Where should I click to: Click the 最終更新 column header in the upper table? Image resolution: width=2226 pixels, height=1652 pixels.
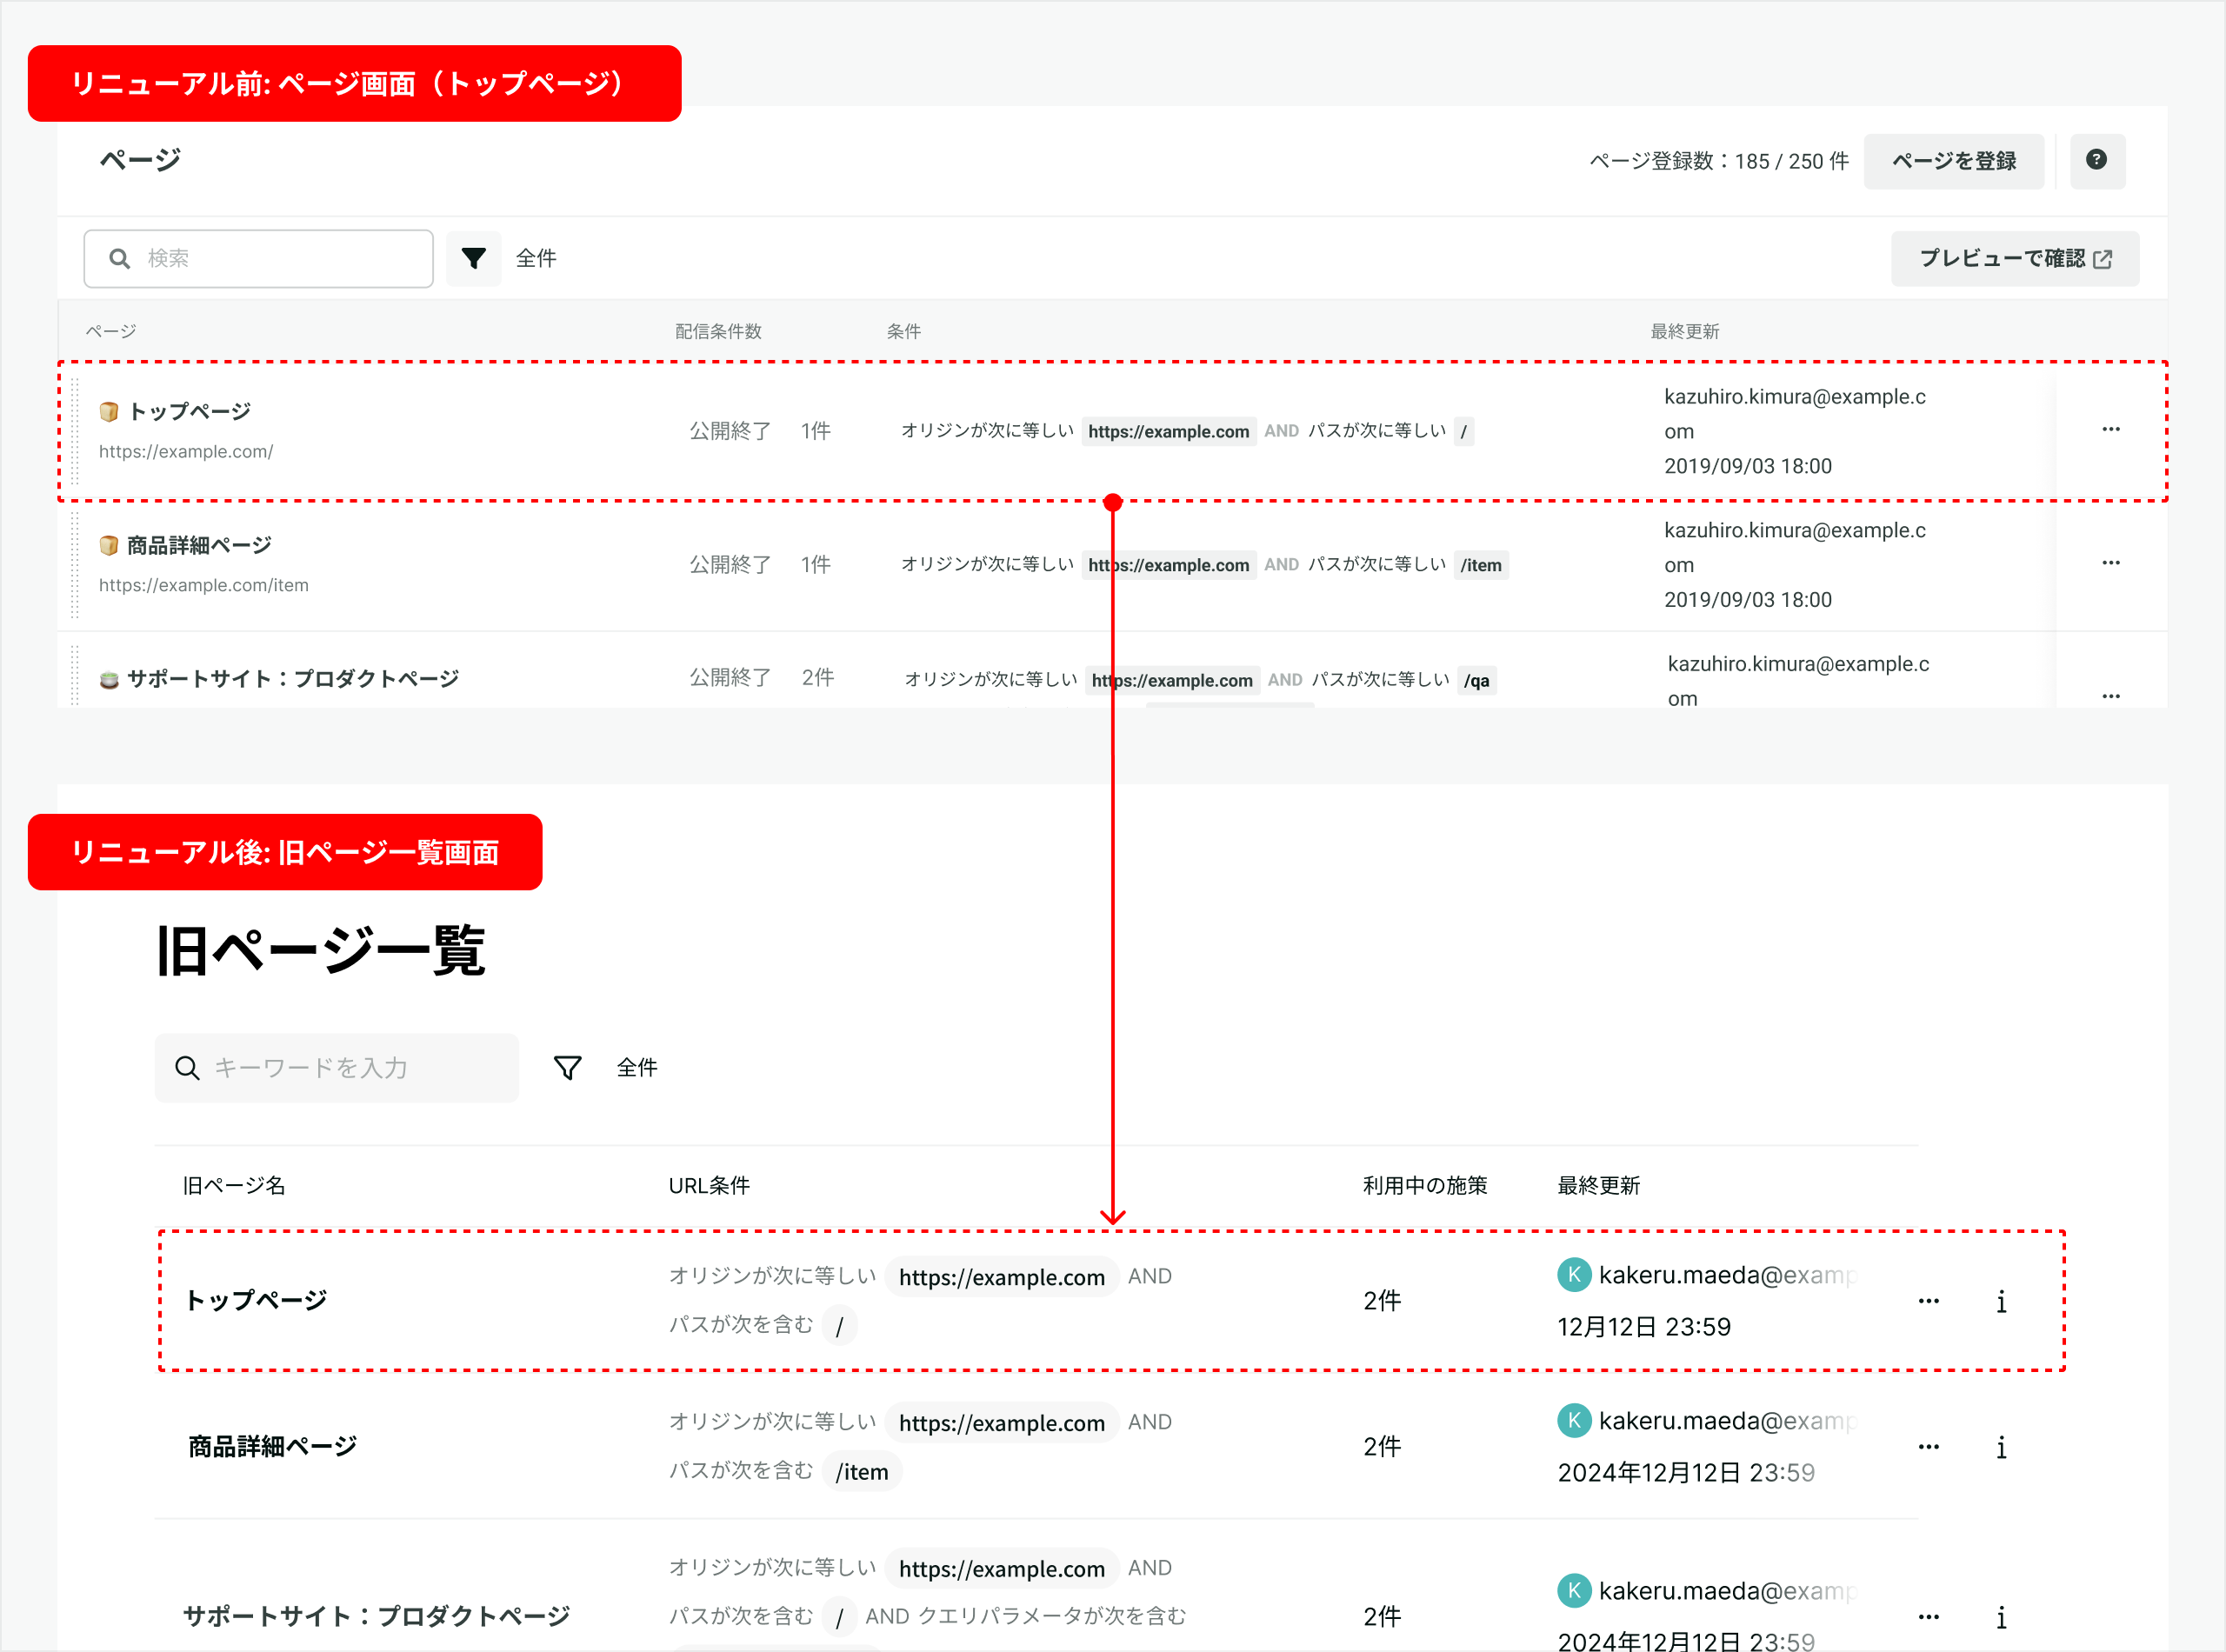click(1684, 332)
